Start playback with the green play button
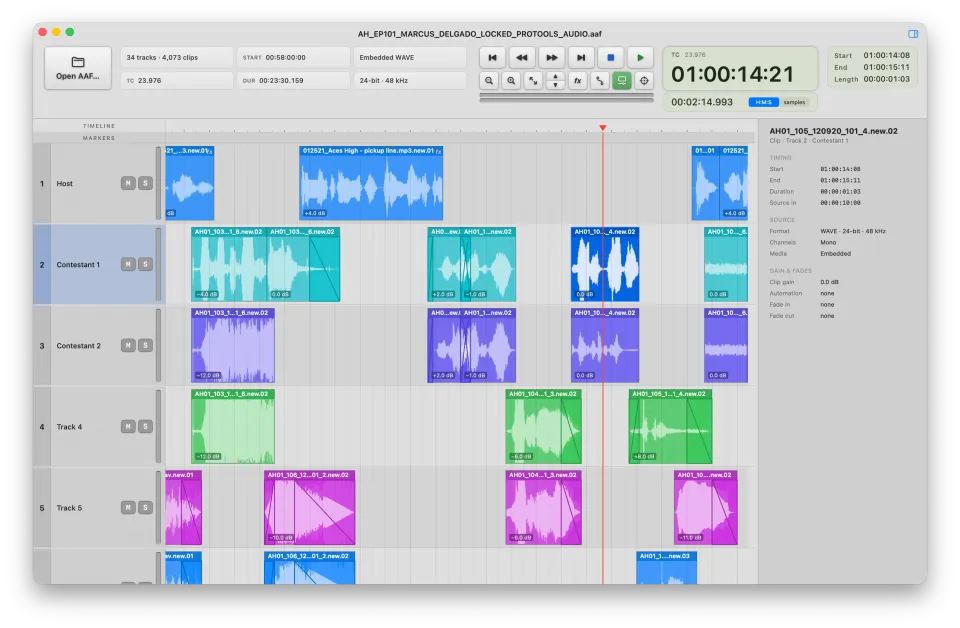960x628 pixels. tap(640, 58)
